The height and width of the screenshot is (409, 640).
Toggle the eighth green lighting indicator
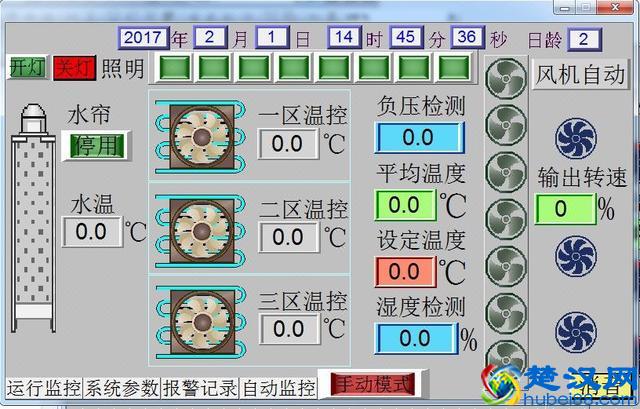[454, 68]
